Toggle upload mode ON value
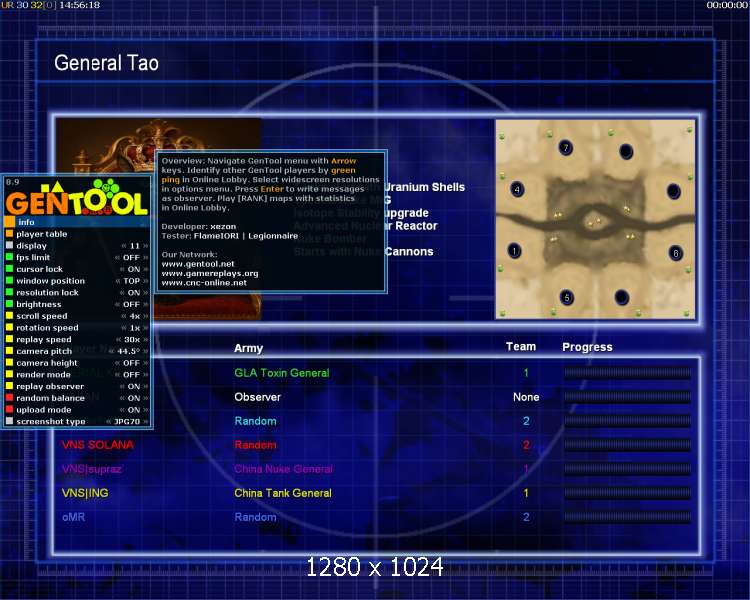 point(134,410)
